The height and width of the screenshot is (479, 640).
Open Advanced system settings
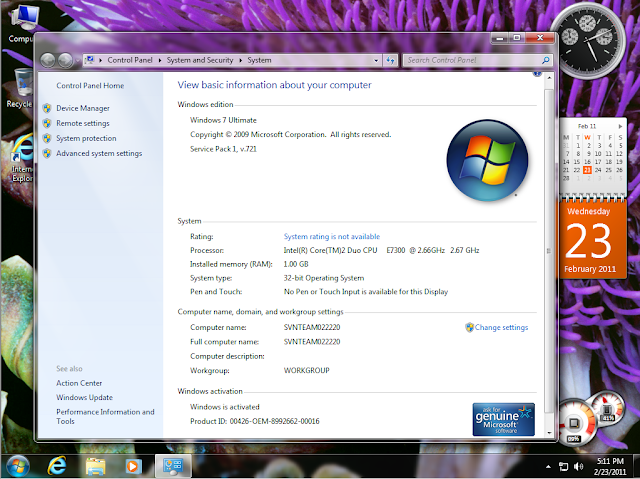point(99,153)
